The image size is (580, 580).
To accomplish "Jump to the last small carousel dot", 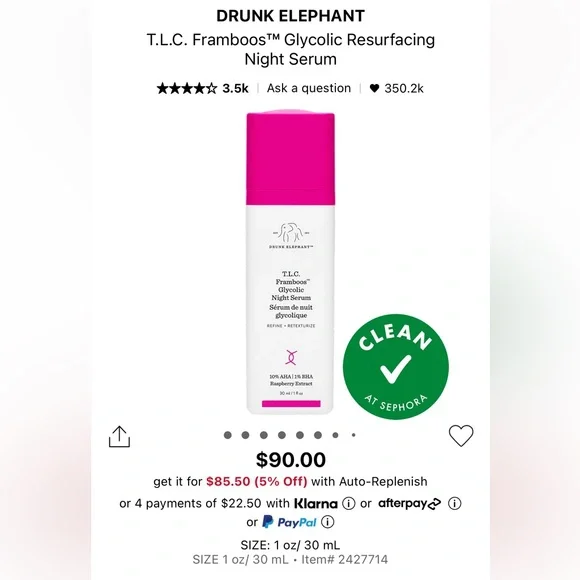I will 354,435.
